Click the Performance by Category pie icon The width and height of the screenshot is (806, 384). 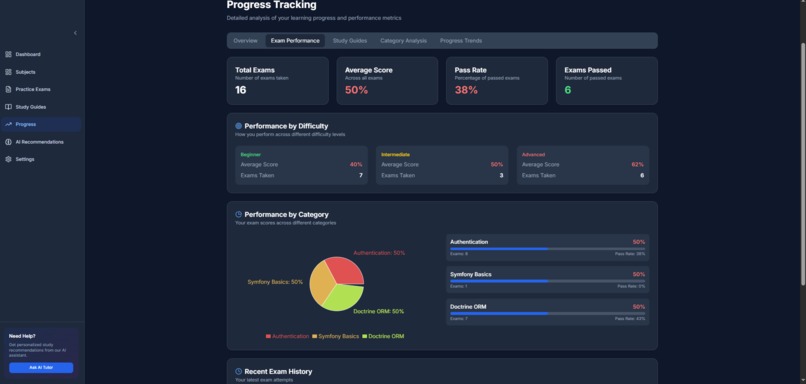(239, 214)
